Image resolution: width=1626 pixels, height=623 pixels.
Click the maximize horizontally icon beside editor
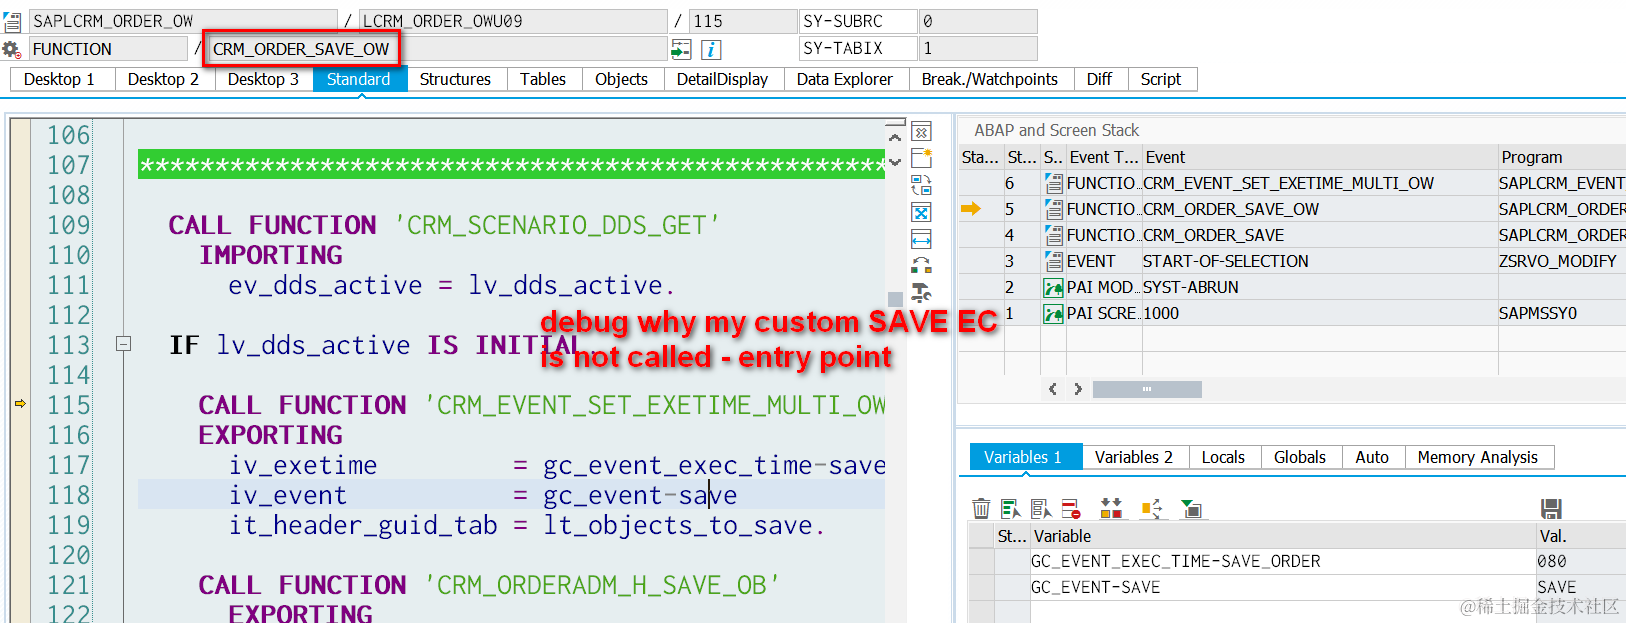point(921,239)
